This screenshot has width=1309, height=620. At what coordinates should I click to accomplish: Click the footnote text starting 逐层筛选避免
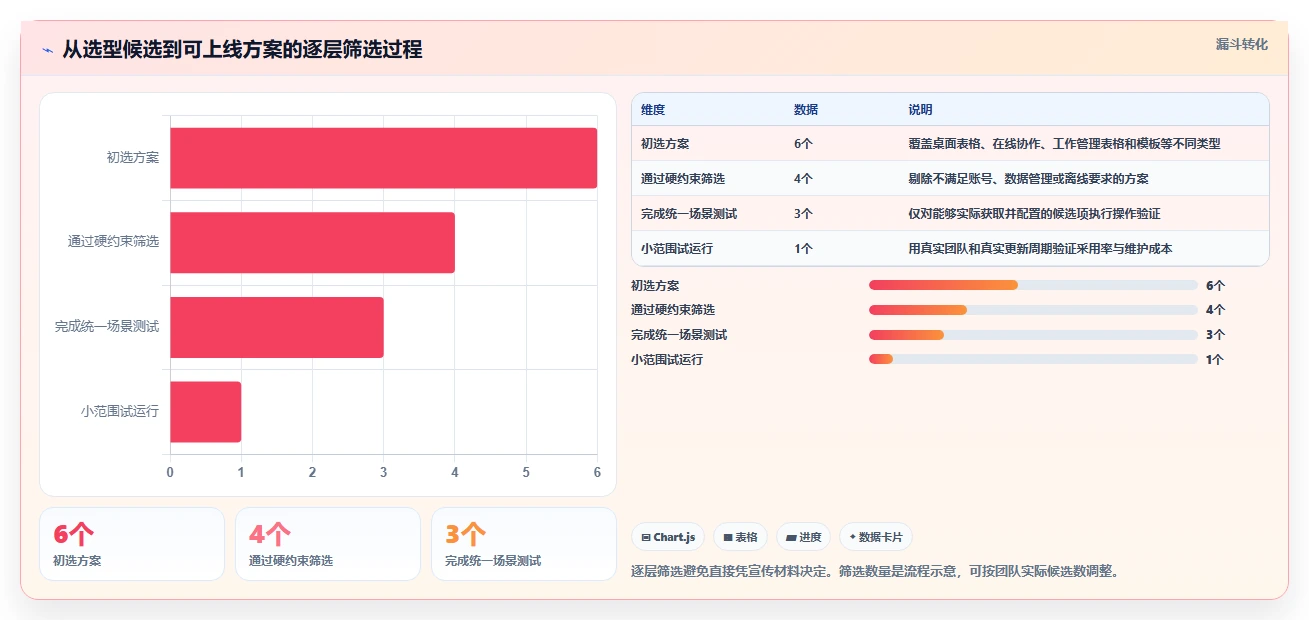click(875, 572)
